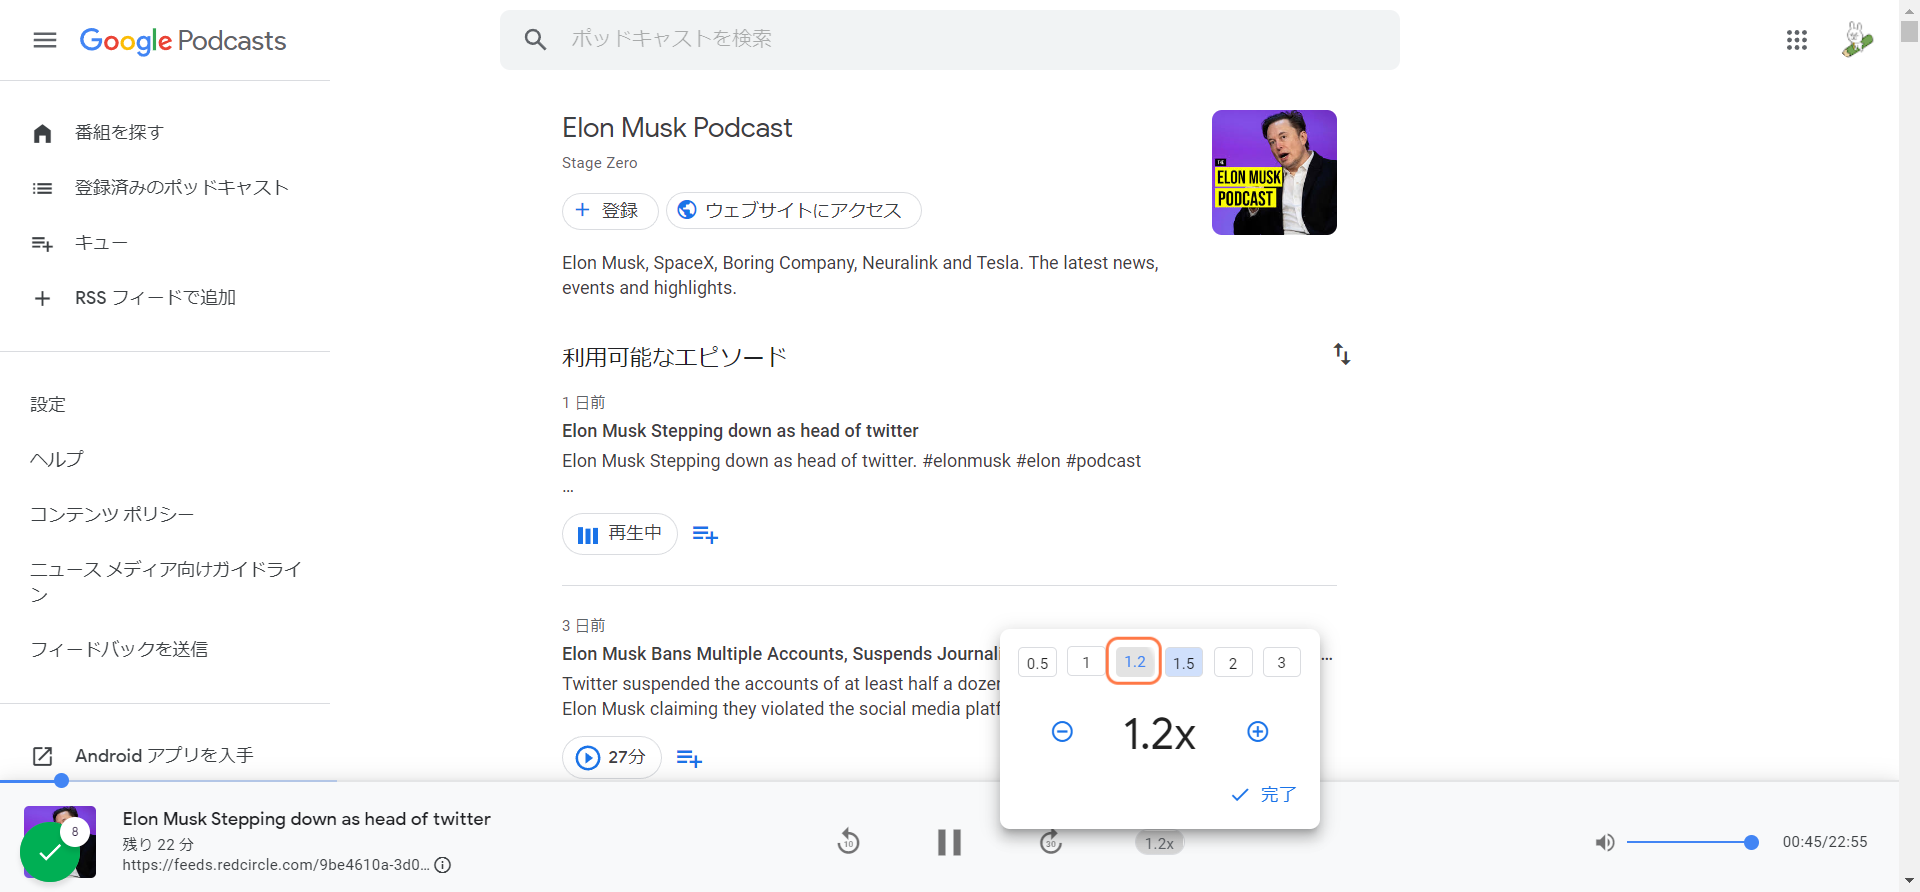Click the search magnifier icon

point(535,39)
